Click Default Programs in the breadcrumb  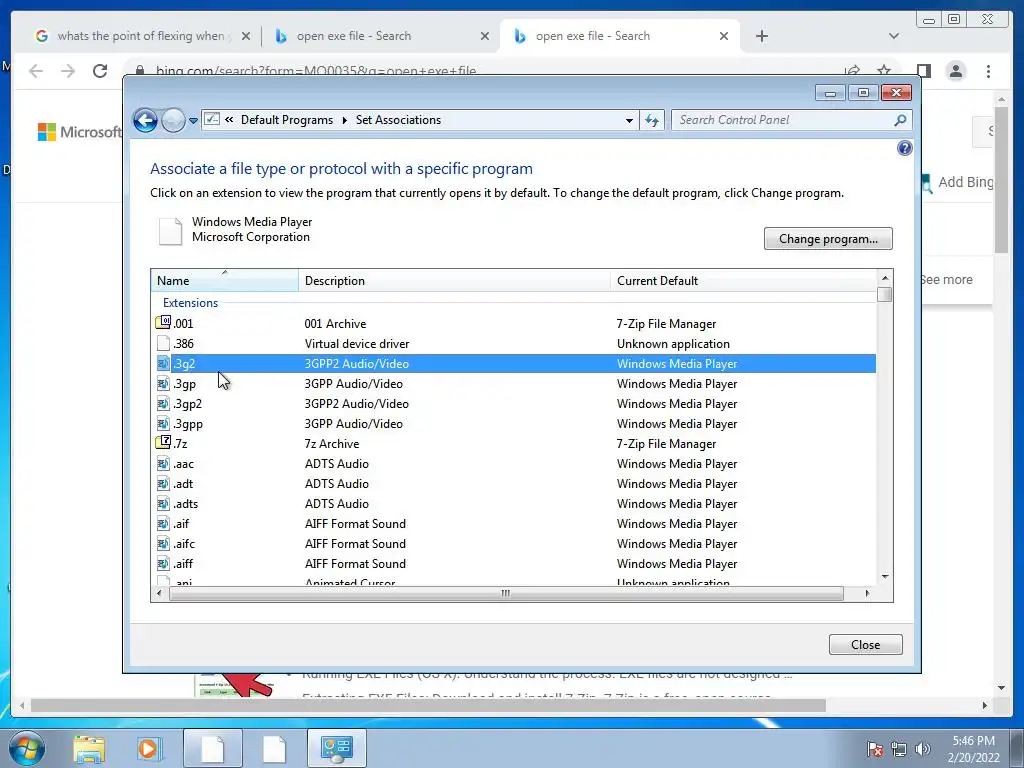click(287, 120)
